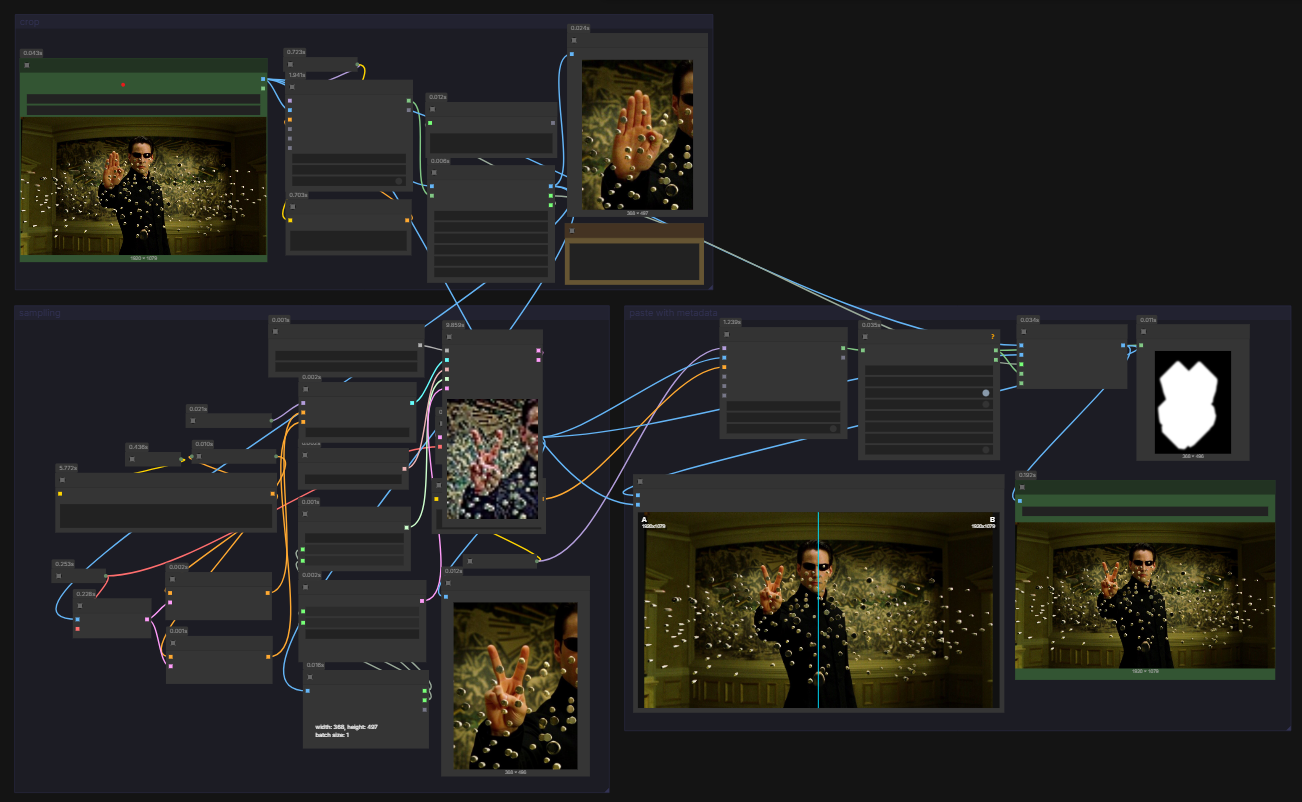Toggle the dark switch just below the enabled one in the 0.035s node

986,404
